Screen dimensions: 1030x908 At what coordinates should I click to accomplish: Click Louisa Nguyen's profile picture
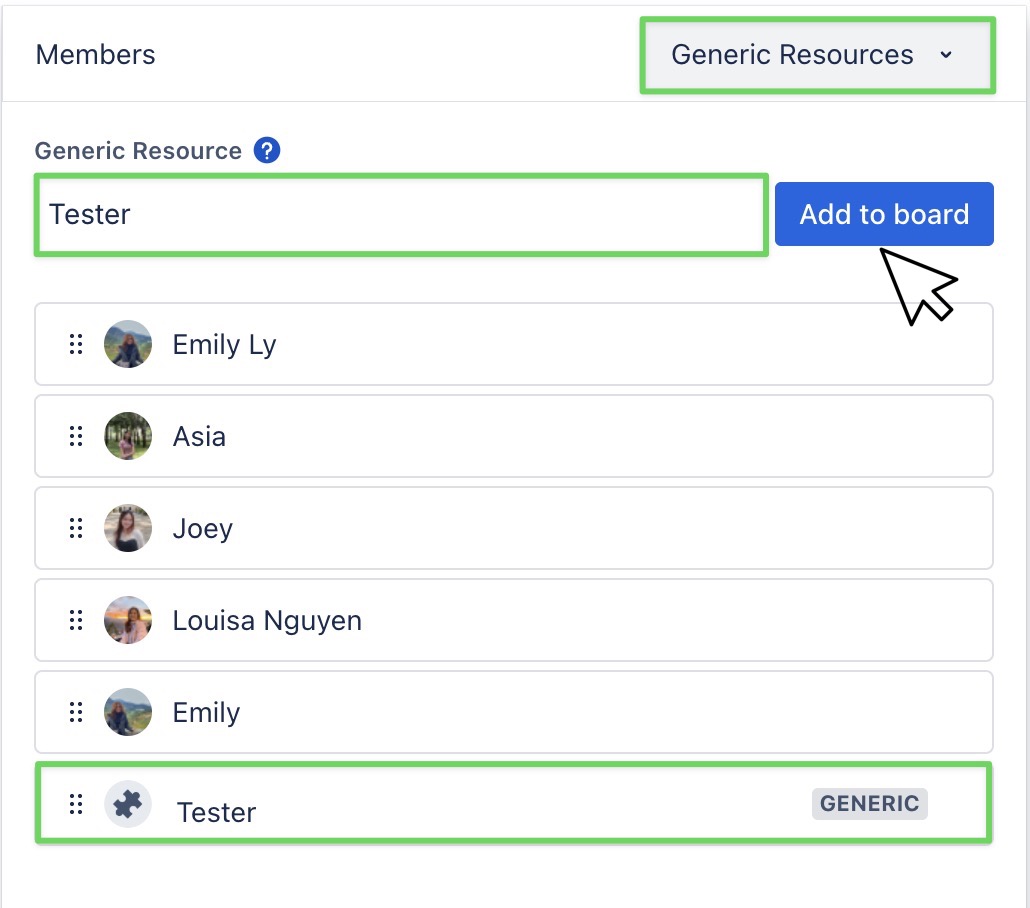click(128, 620)
